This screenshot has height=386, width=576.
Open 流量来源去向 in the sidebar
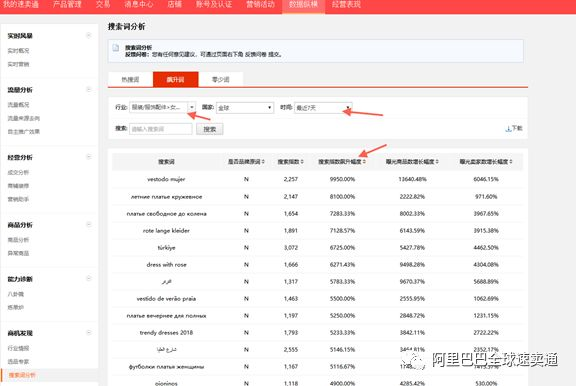coord(24,118)
